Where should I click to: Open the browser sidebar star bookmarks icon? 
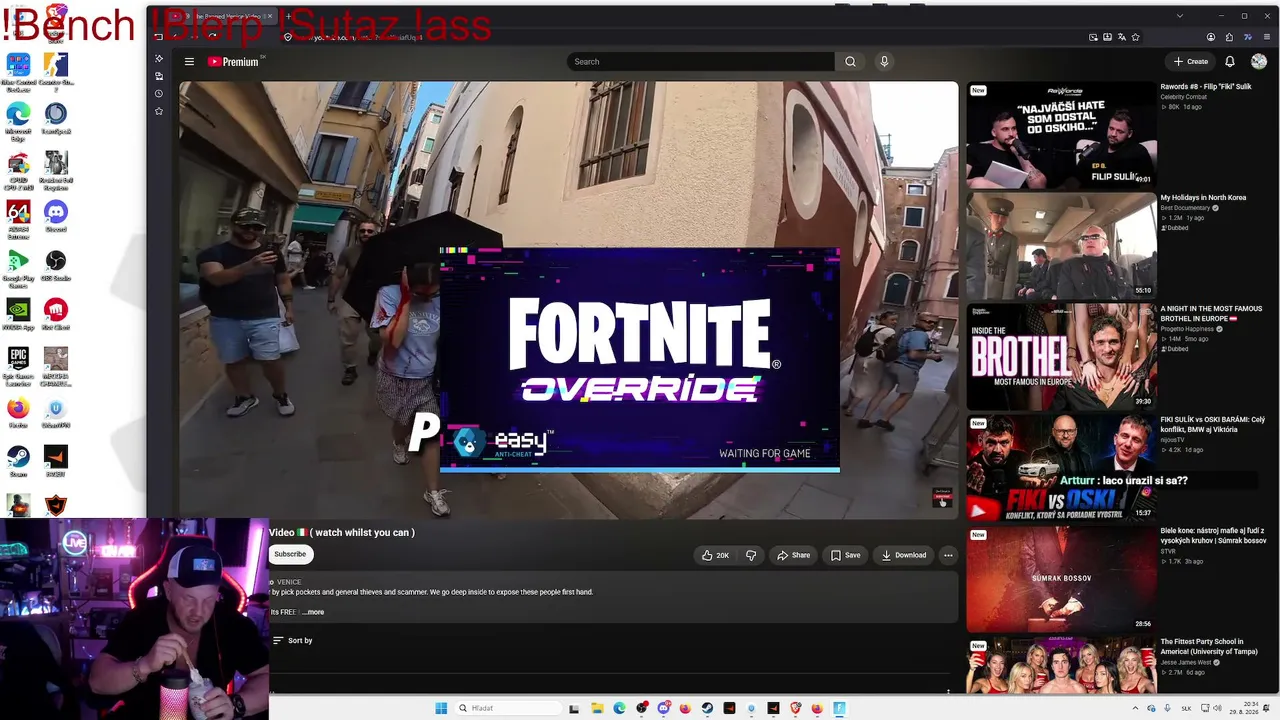point(159,111)
